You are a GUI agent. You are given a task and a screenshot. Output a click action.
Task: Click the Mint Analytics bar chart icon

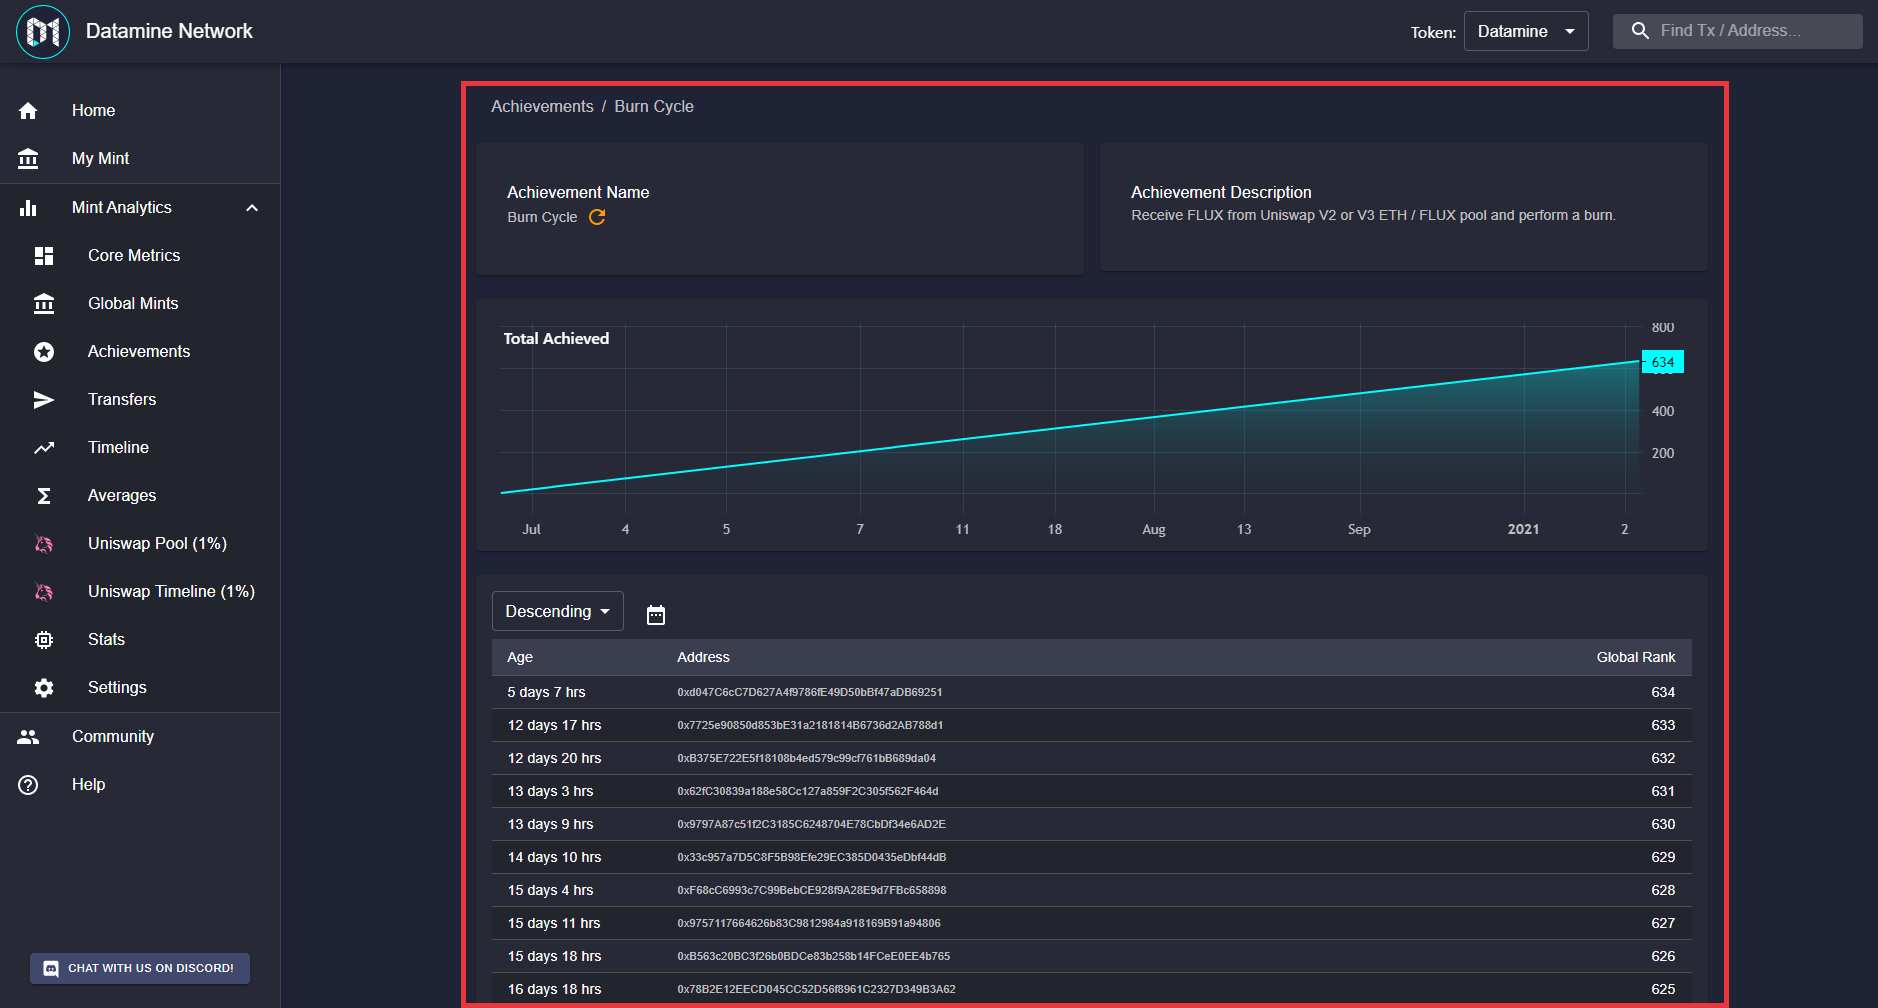[28, 208]
